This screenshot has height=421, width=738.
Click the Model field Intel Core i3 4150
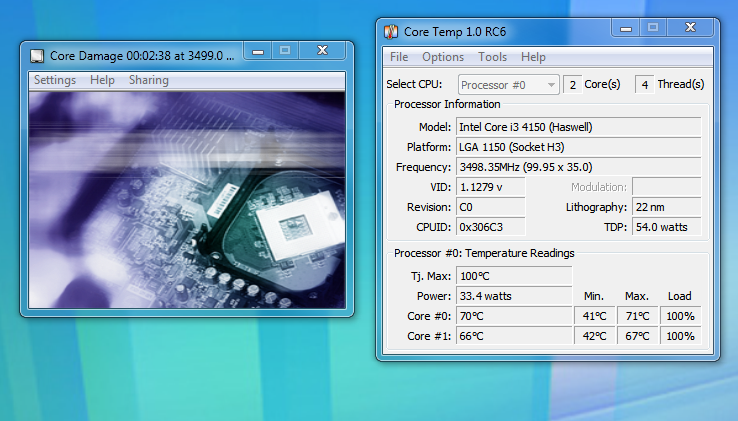coord(578,127)
